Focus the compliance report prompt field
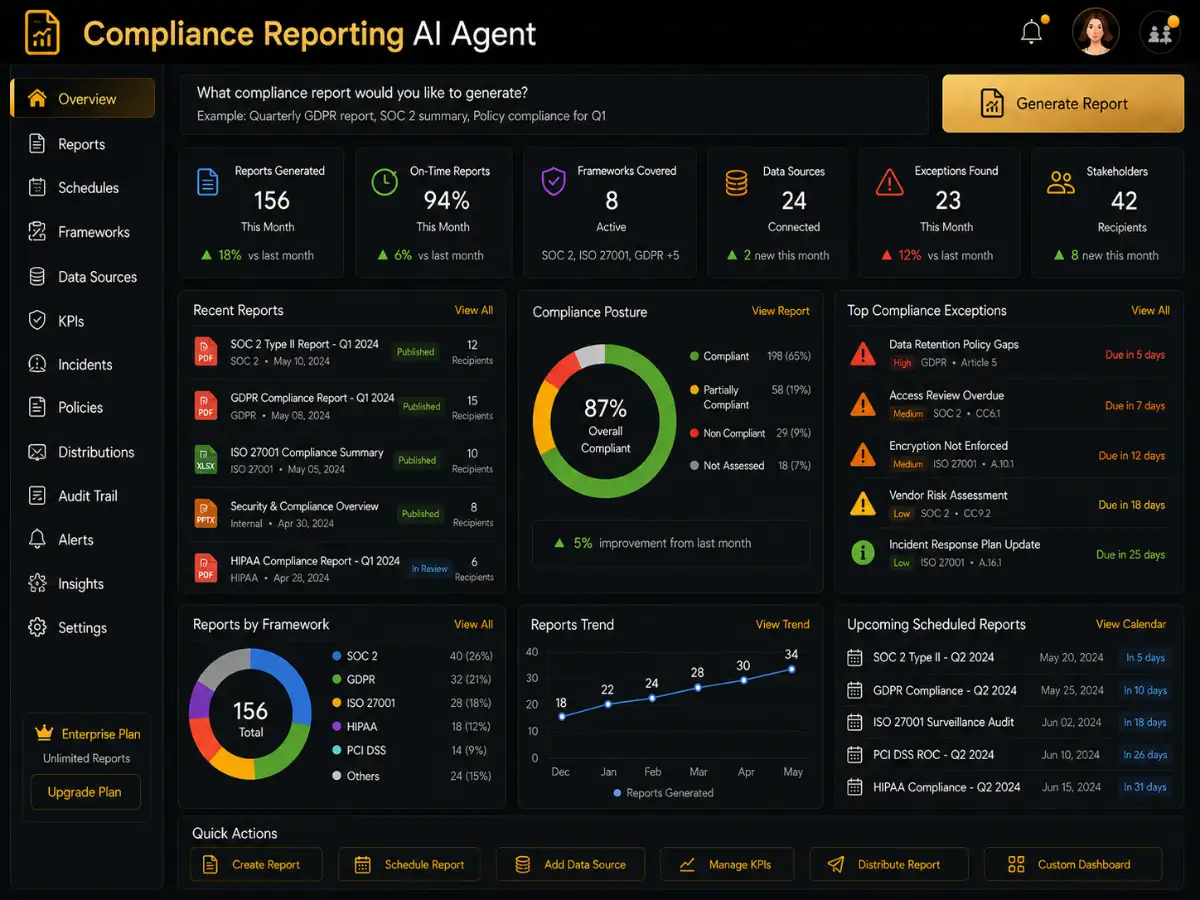This screenshot has height=900, width=1200. 554,104
